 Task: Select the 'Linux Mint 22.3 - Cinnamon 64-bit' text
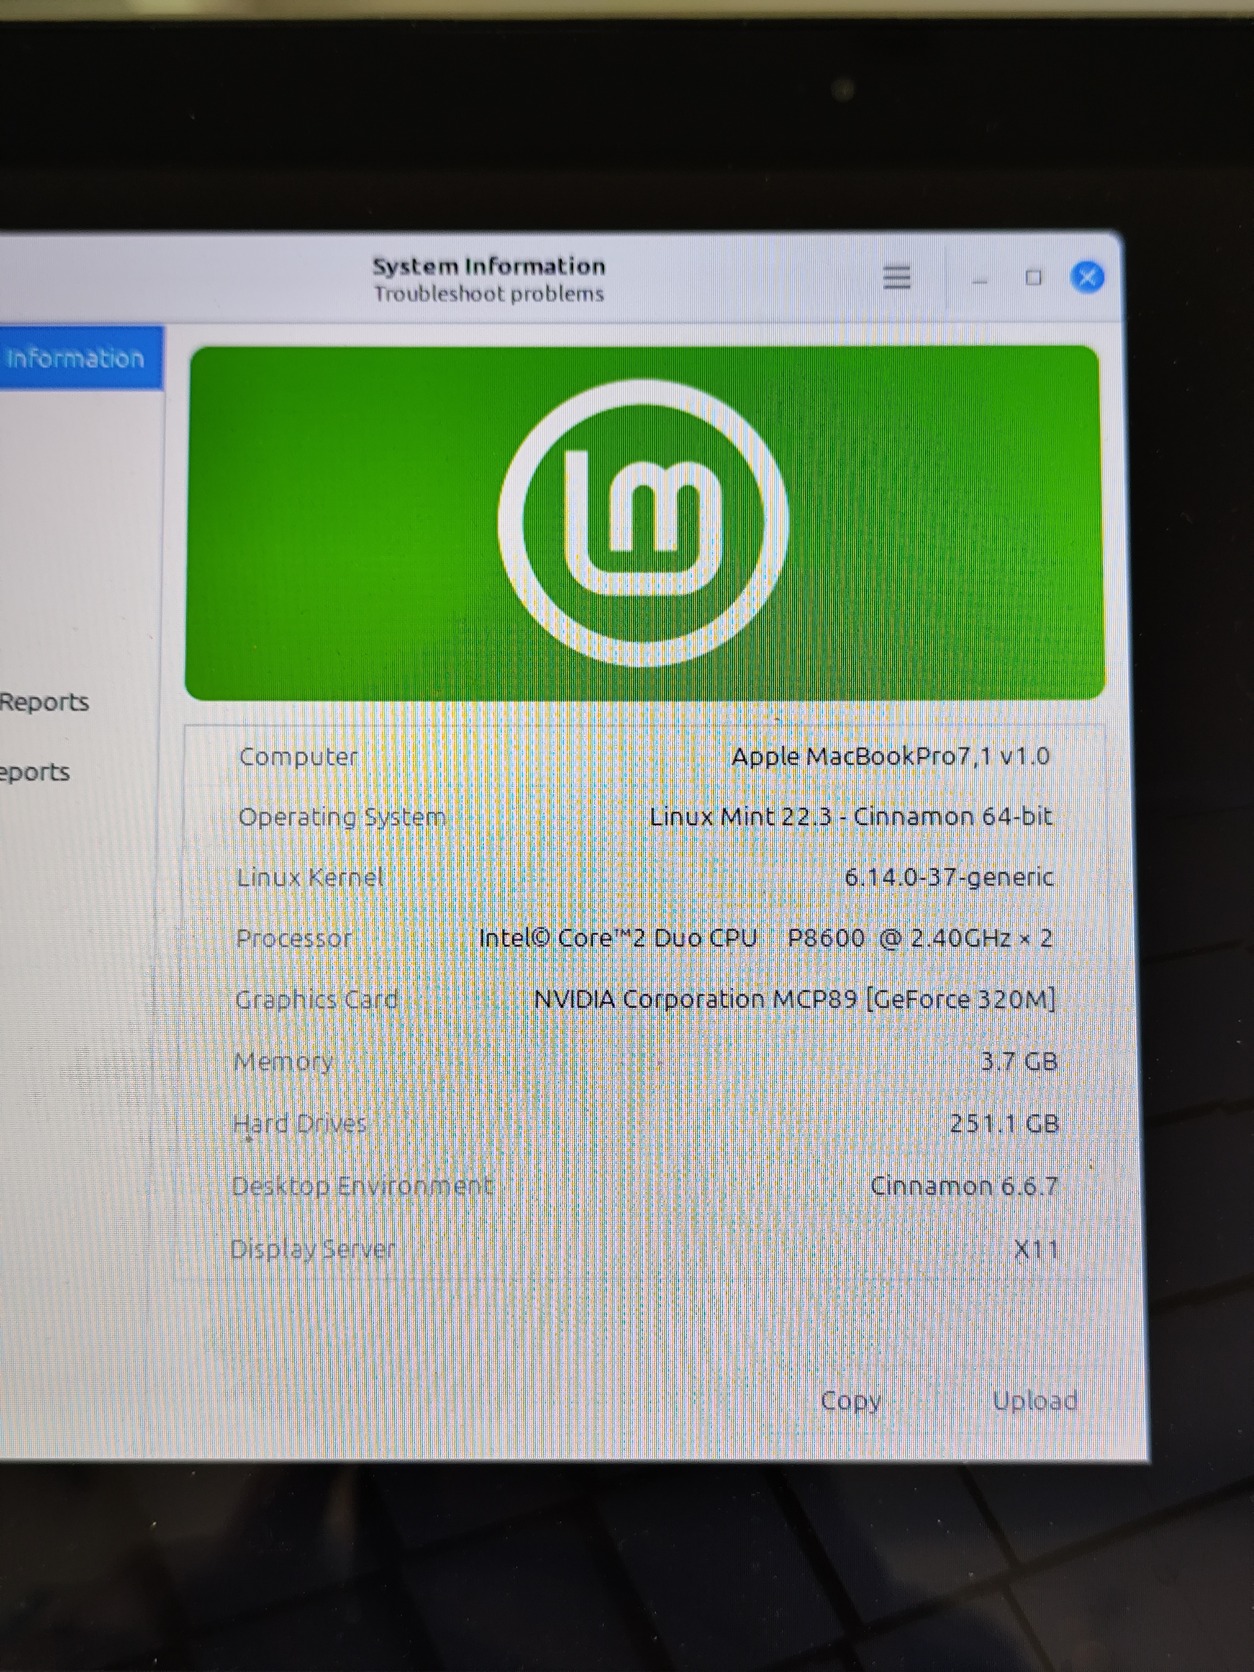851,816
